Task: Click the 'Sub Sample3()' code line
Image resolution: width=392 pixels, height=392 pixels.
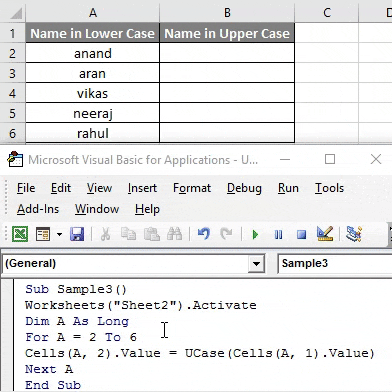Action: [x=76, y=289]
